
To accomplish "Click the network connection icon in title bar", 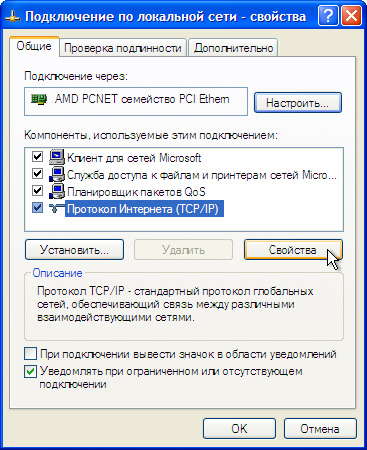I will coord(13,17).
